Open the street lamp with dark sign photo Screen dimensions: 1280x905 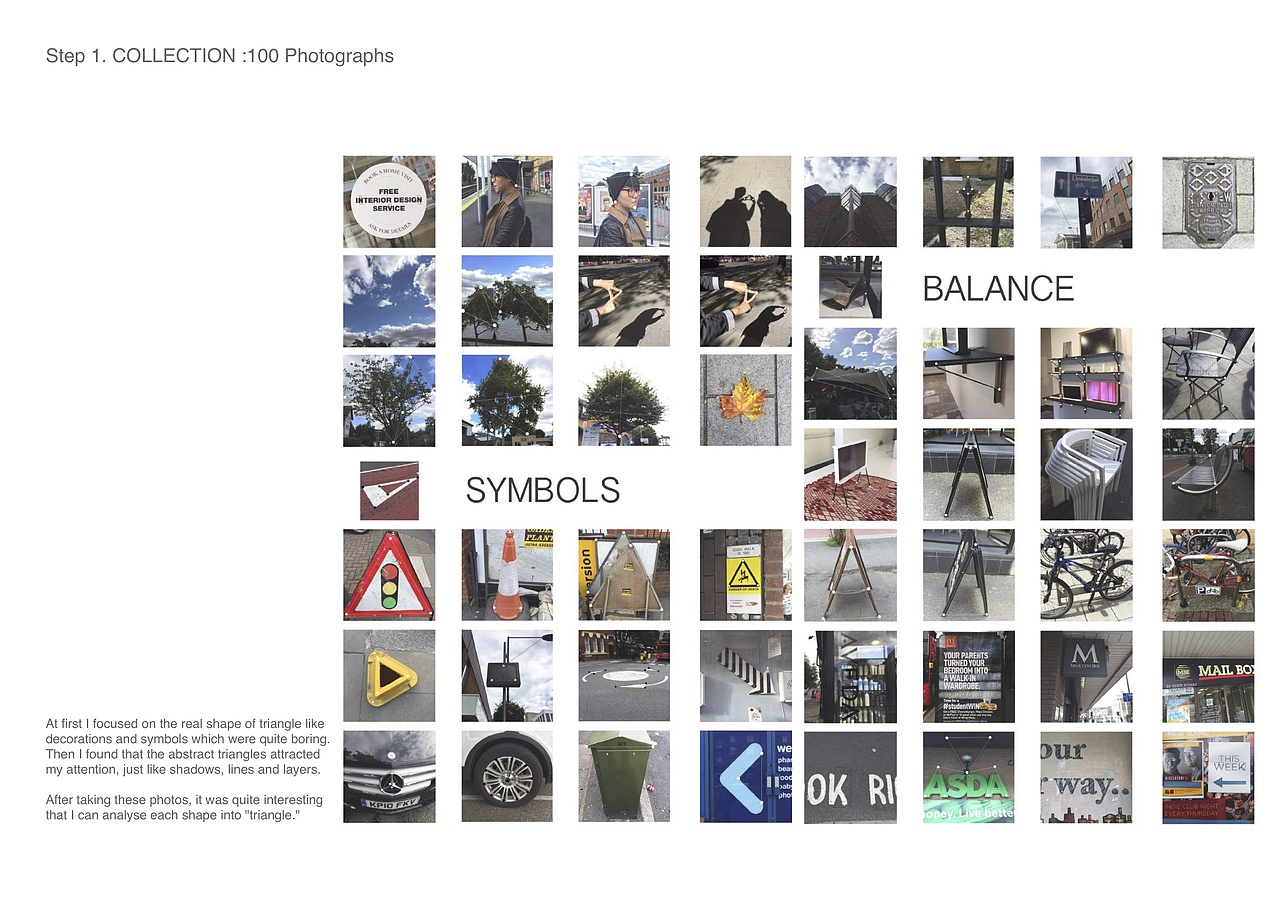507,676
